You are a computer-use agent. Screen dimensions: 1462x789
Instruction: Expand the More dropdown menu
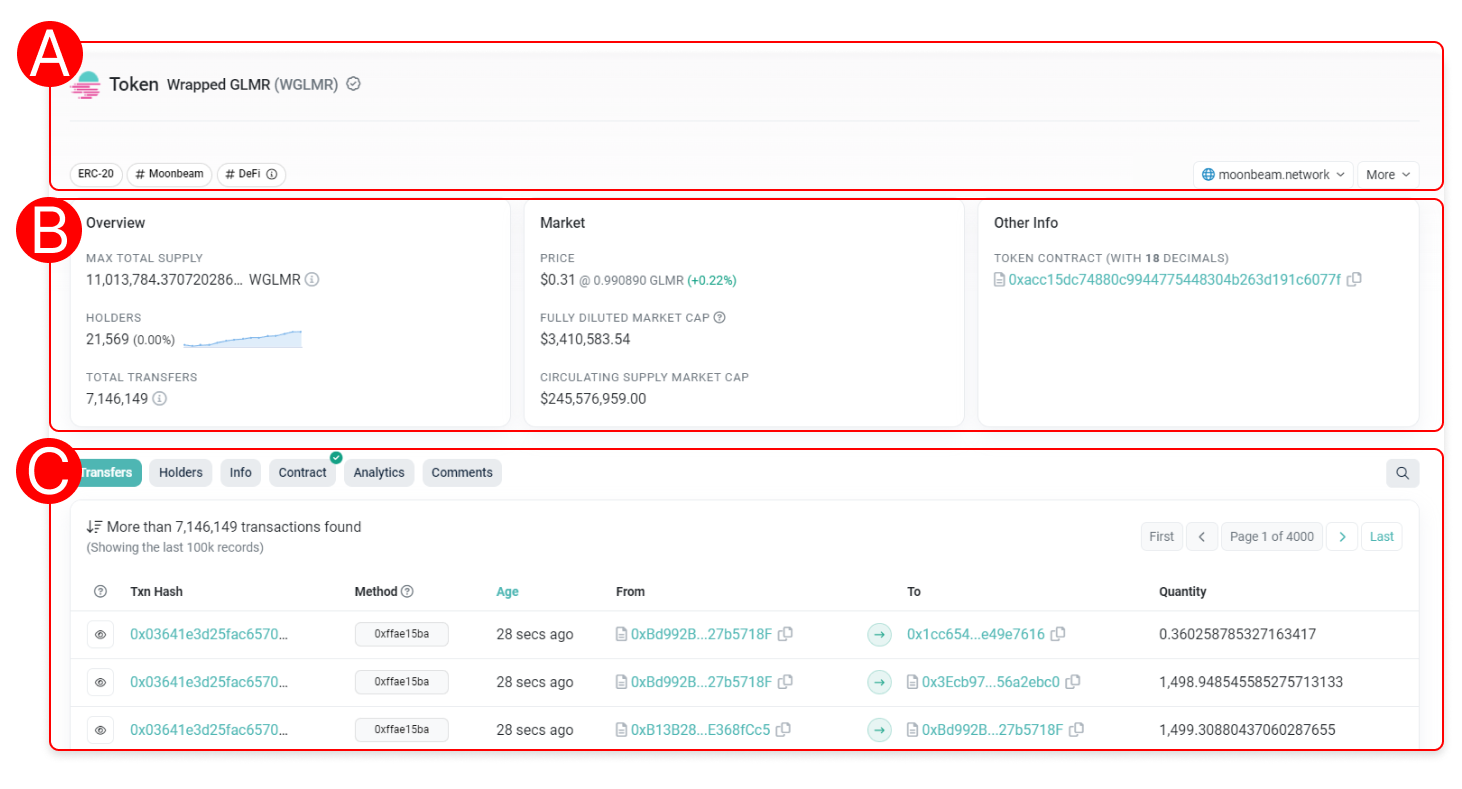(x=1387, y=174)
